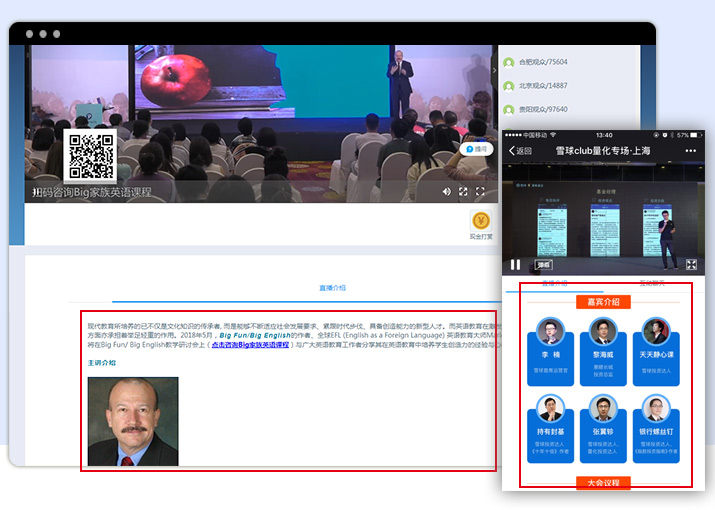This screenshot has width=715, height=510.
Task: Open the 直播介绍 tab on desktop page
Action: pos(333,288)
